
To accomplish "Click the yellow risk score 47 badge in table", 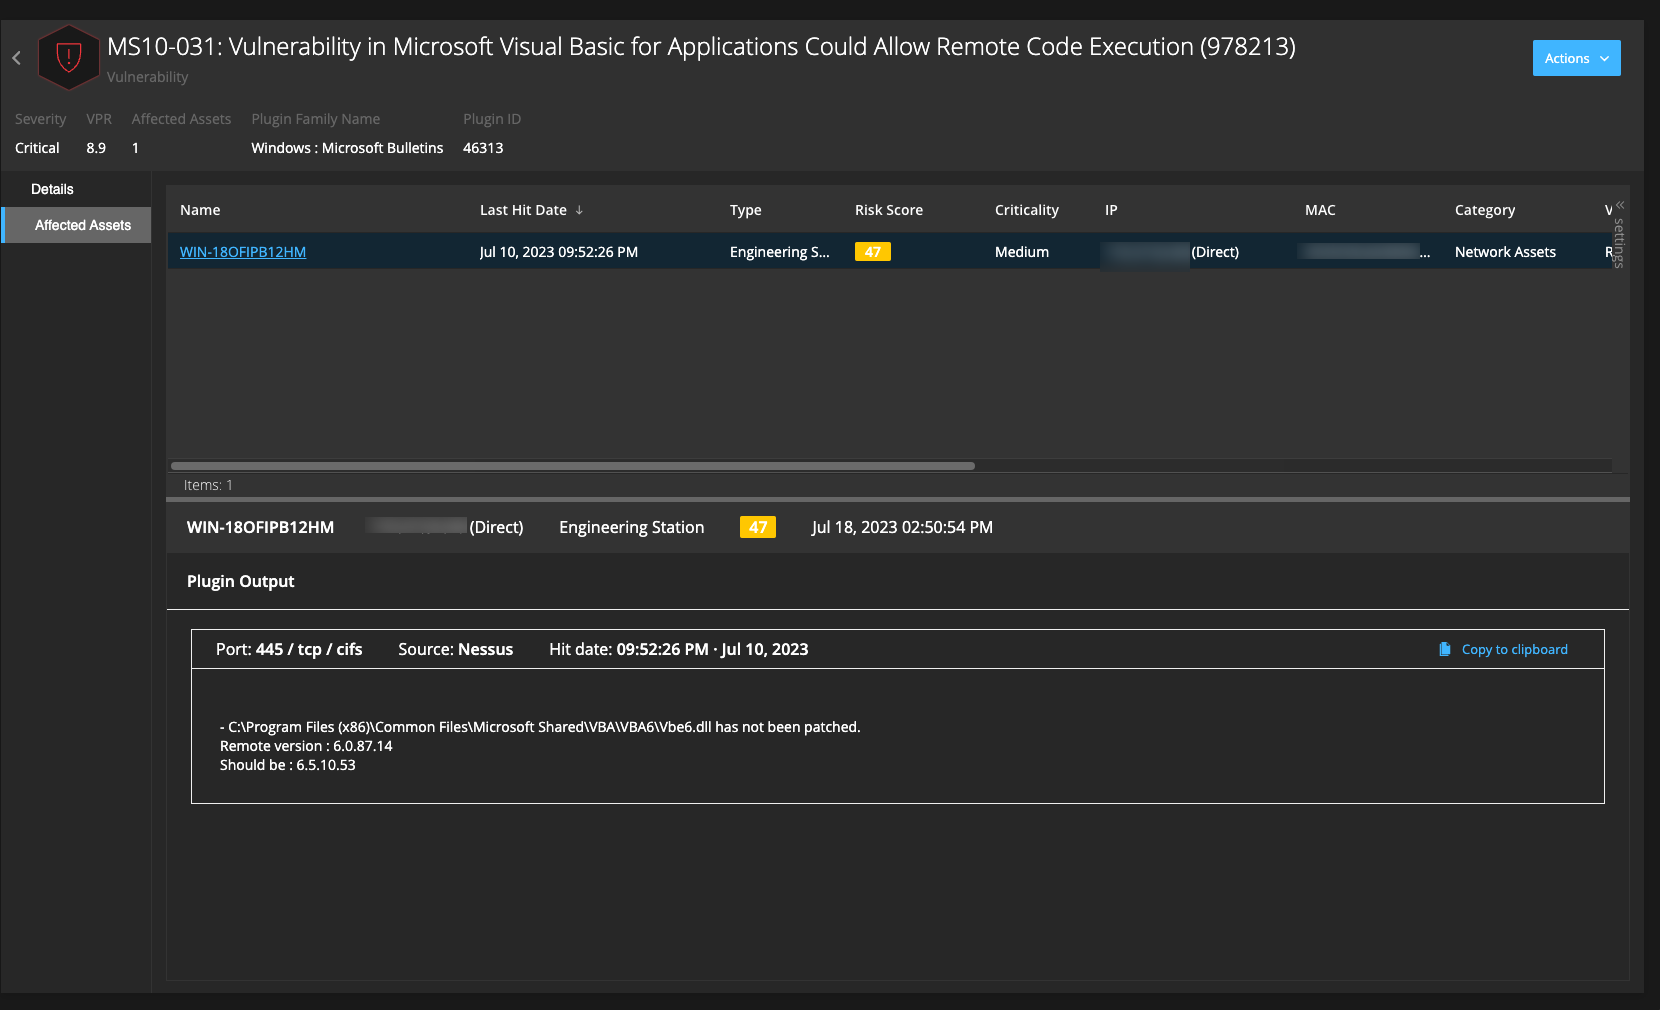I will (x=872, y=252).
